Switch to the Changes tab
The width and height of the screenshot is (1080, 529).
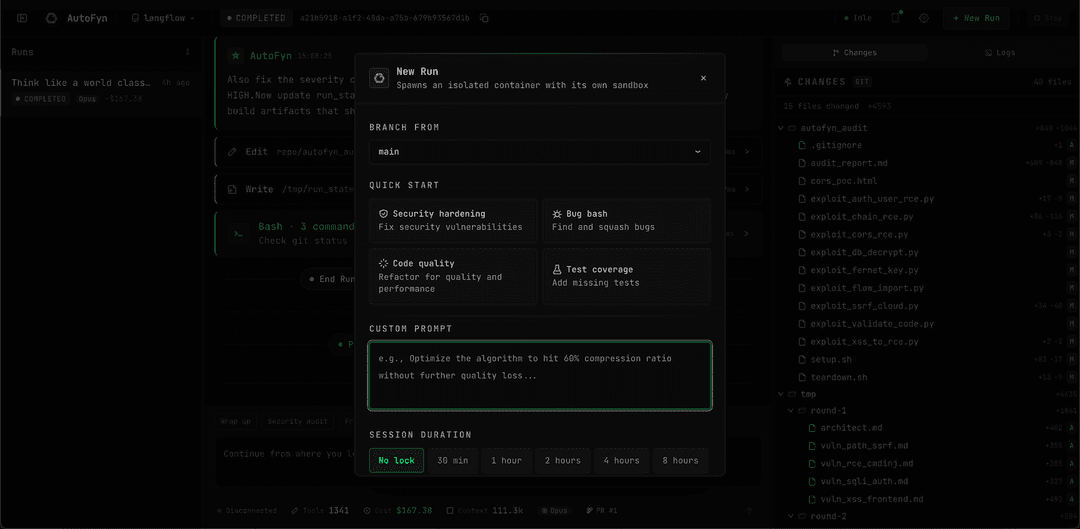point(855,52)
